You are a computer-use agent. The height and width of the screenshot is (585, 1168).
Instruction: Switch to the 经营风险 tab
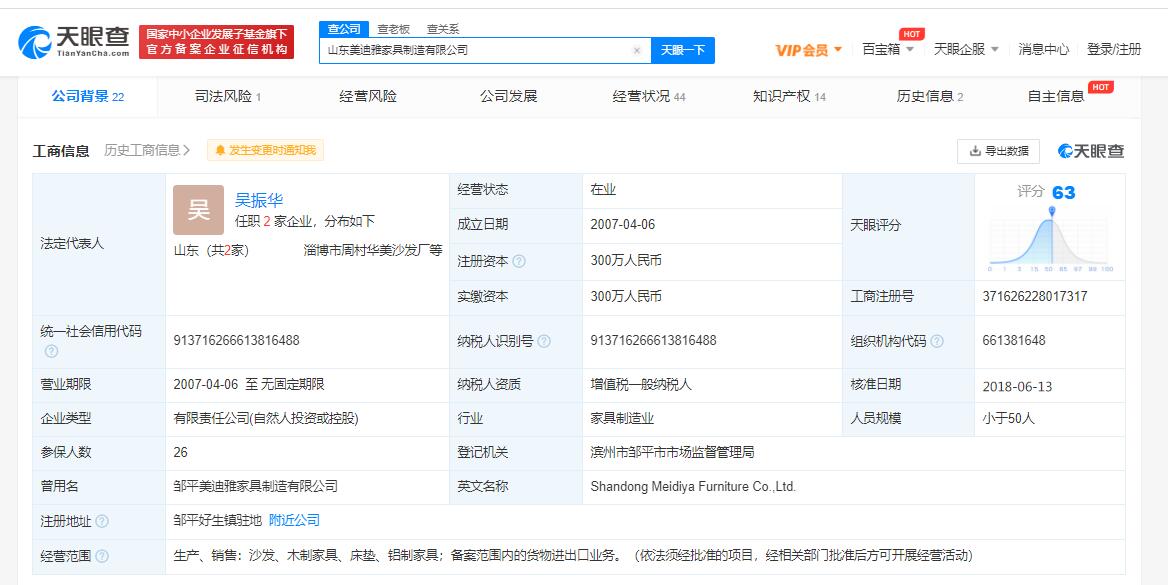[x=368, y=96]
